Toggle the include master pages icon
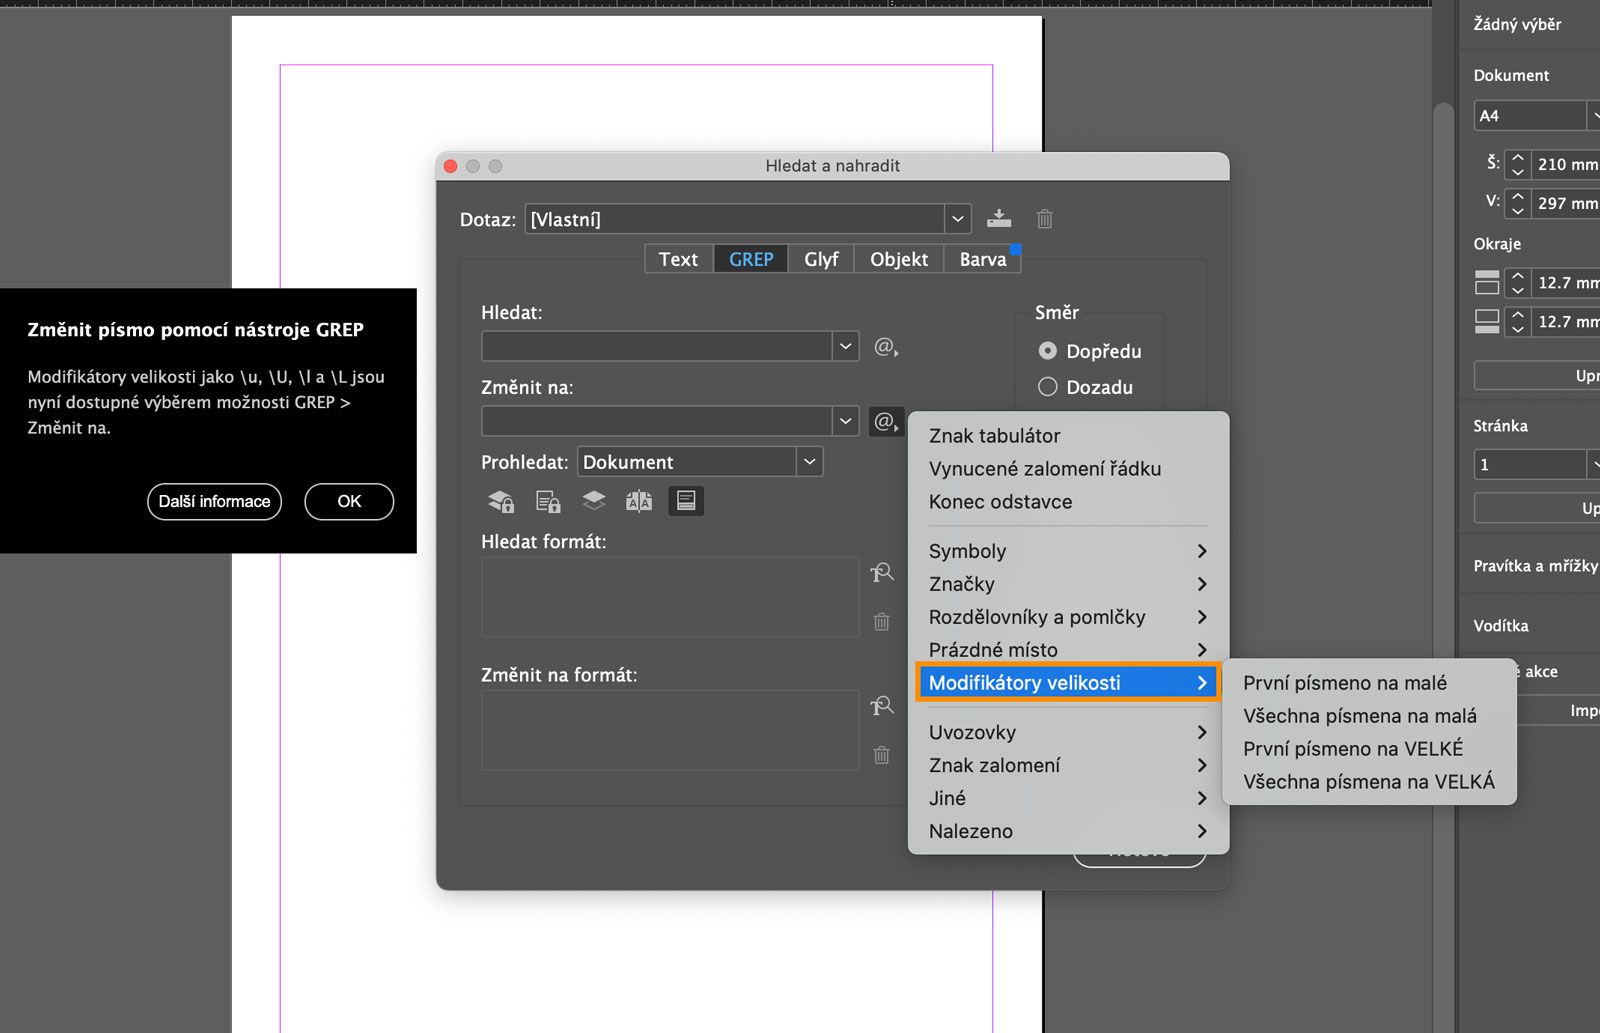 click(x=639, y=501)
